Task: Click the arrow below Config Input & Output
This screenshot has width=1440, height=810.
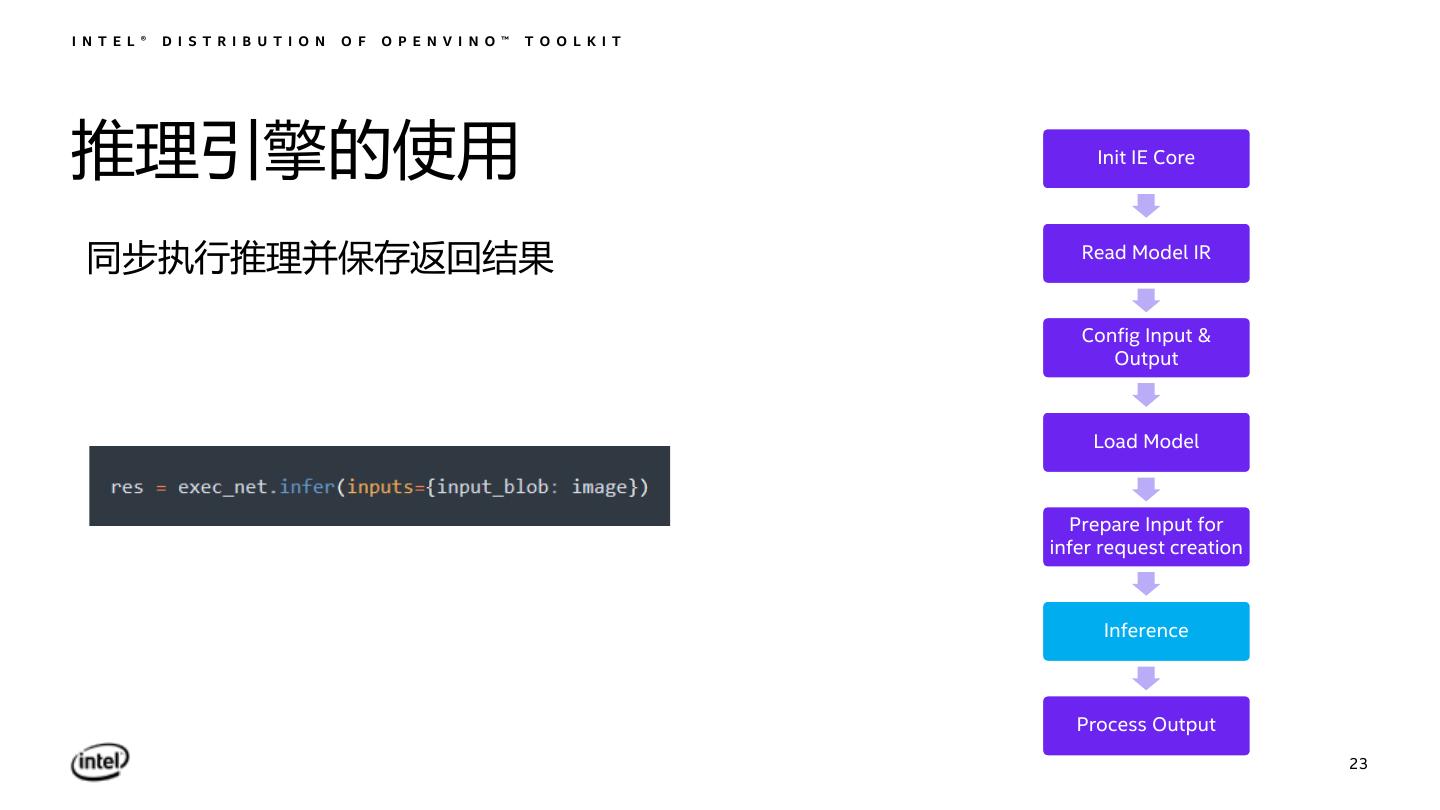Action: 1146,395
